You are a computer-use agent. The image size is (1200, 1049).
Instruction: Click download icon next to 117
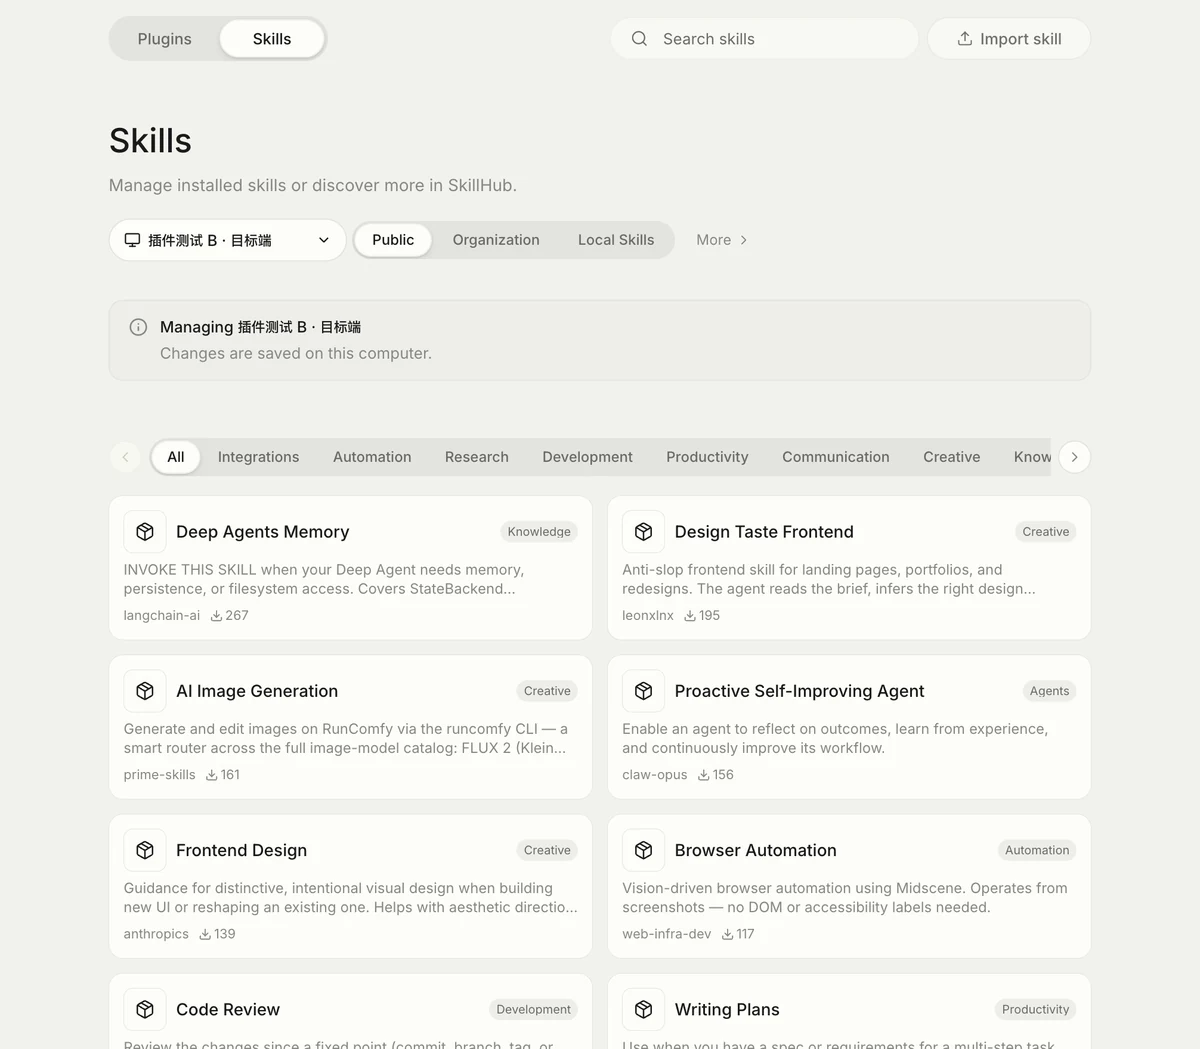click(728, 934)
